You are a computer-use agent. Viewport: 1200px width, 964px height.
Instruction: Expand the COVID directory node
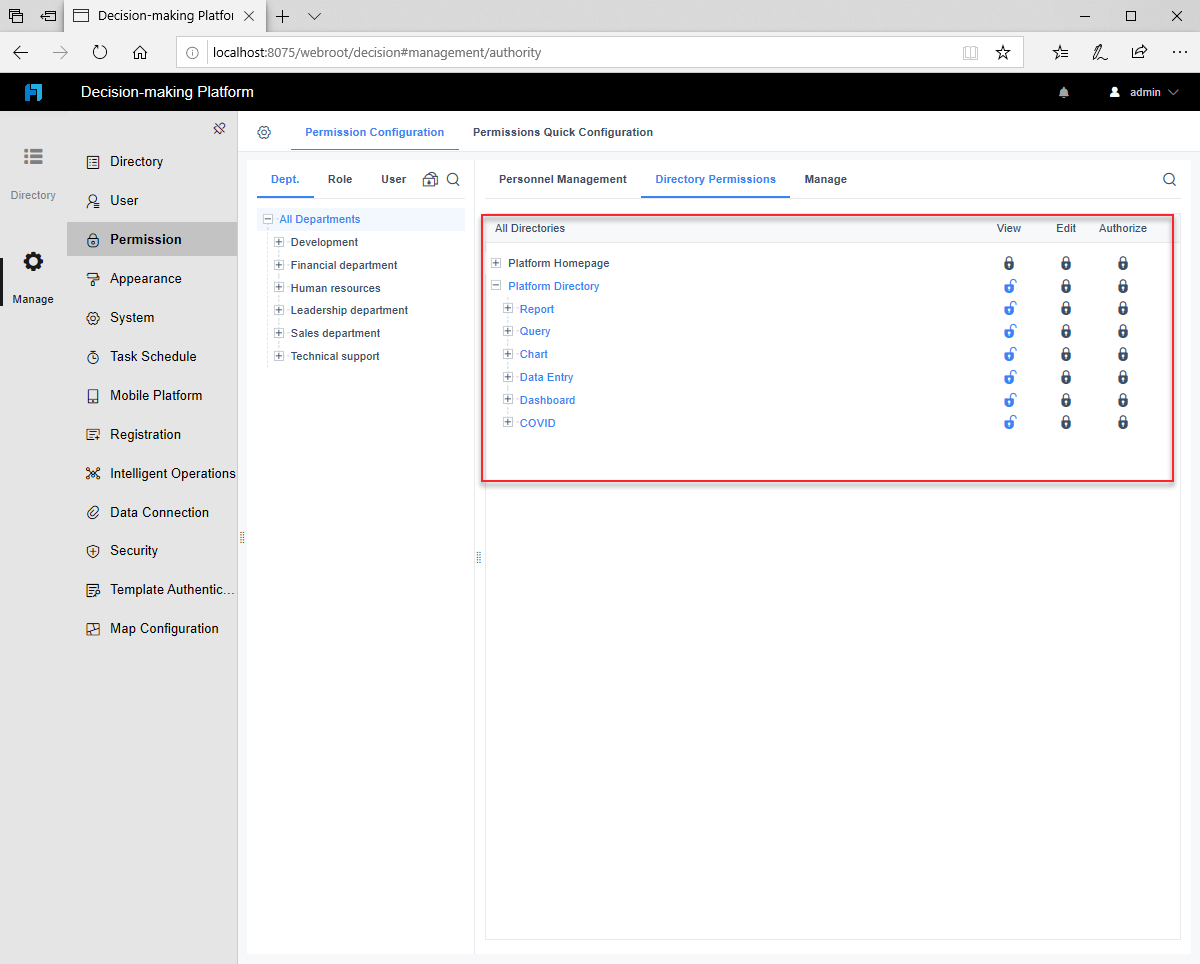(x=507, y=422)
